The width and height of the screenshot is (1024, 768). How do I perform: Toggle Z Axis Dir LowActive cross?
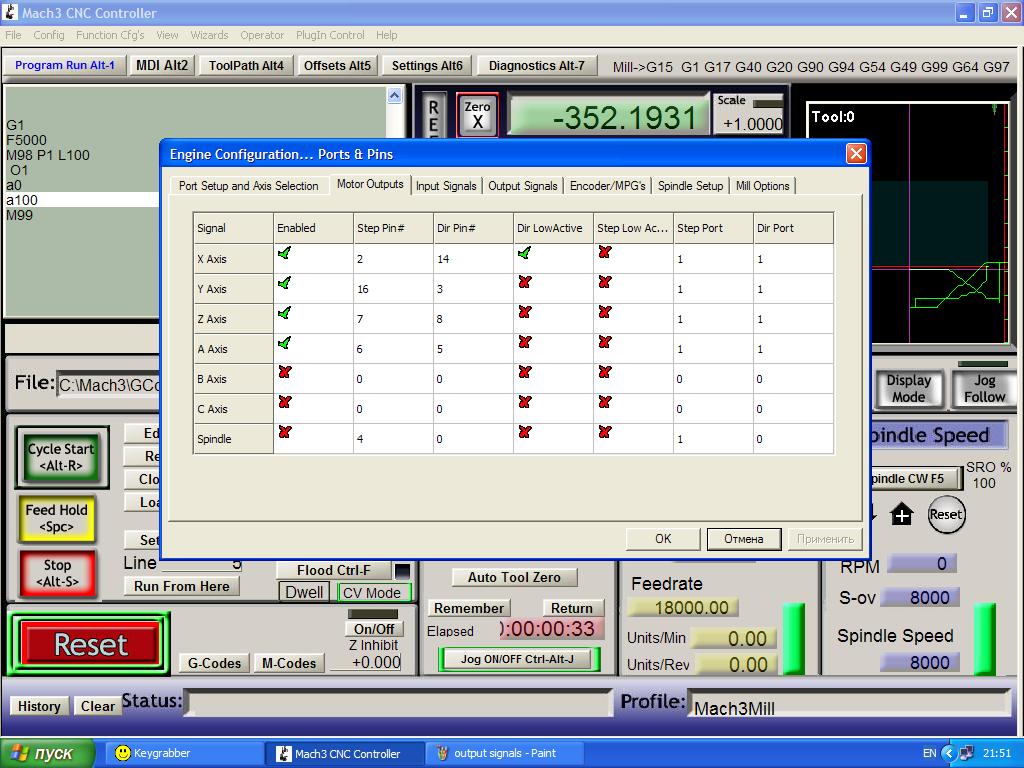pyautogui.click(x=524, y=312)
